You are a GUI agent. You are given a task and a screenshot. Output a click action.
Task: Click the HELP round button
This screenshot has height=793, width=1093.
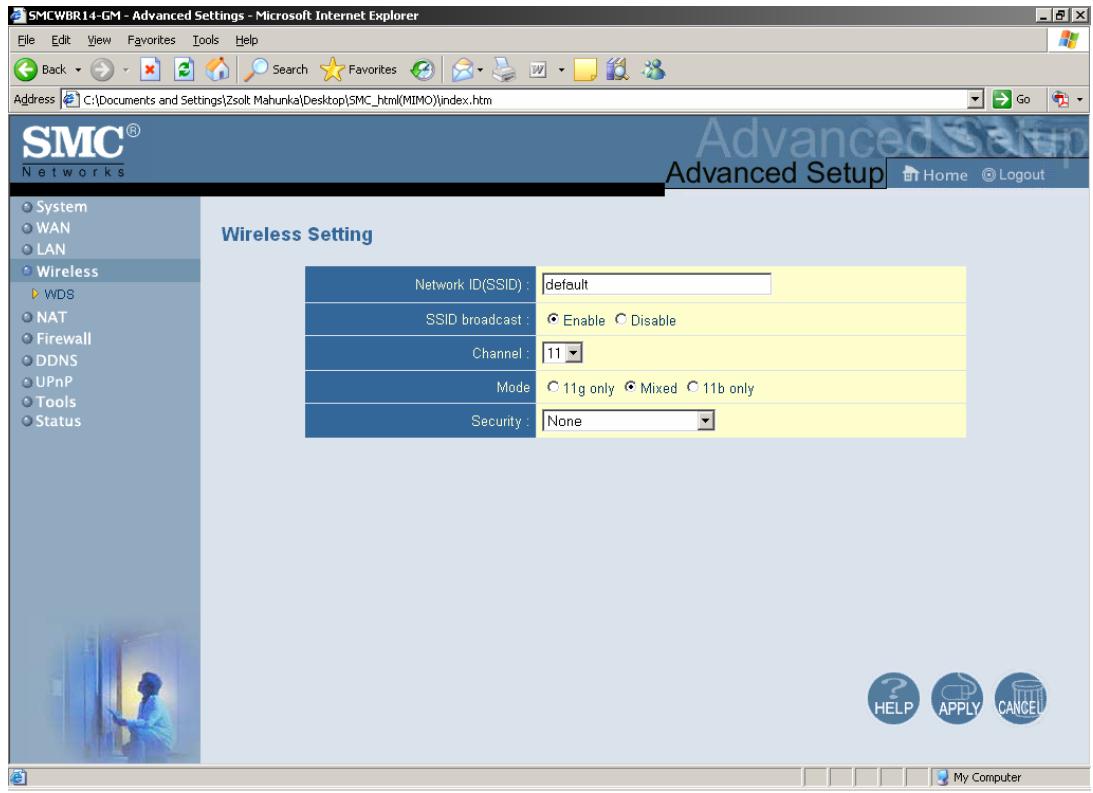pos(893,698)
